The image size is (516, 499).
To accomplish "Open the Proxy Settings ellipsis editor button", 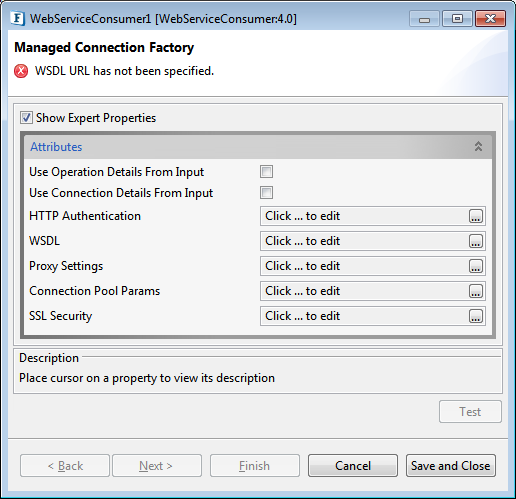I will pyautogui.click(x=476, y=266).
